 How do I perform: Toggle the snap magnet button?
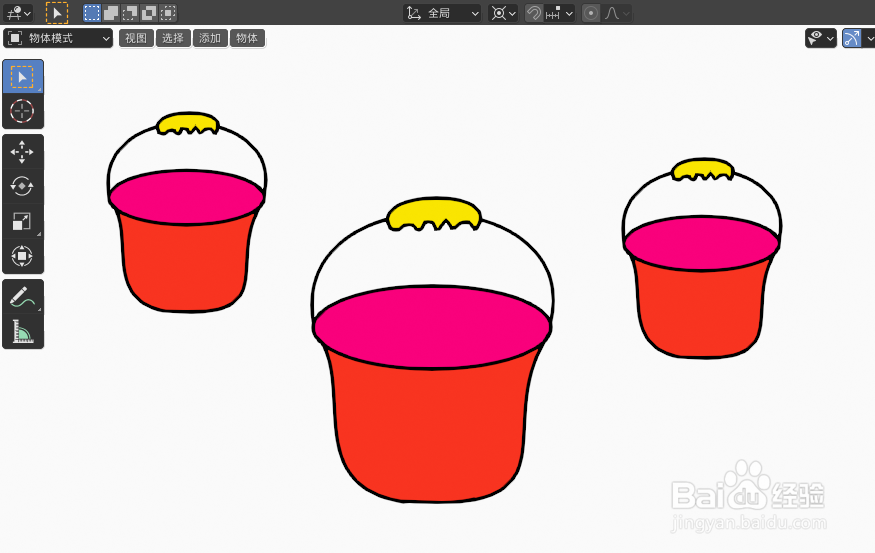coord(534,13)
